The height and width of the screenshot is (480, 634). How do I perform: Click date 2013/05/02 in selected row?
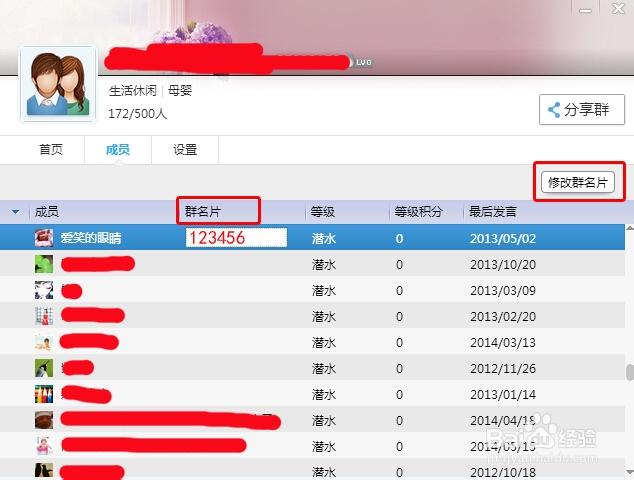(503, 239)
